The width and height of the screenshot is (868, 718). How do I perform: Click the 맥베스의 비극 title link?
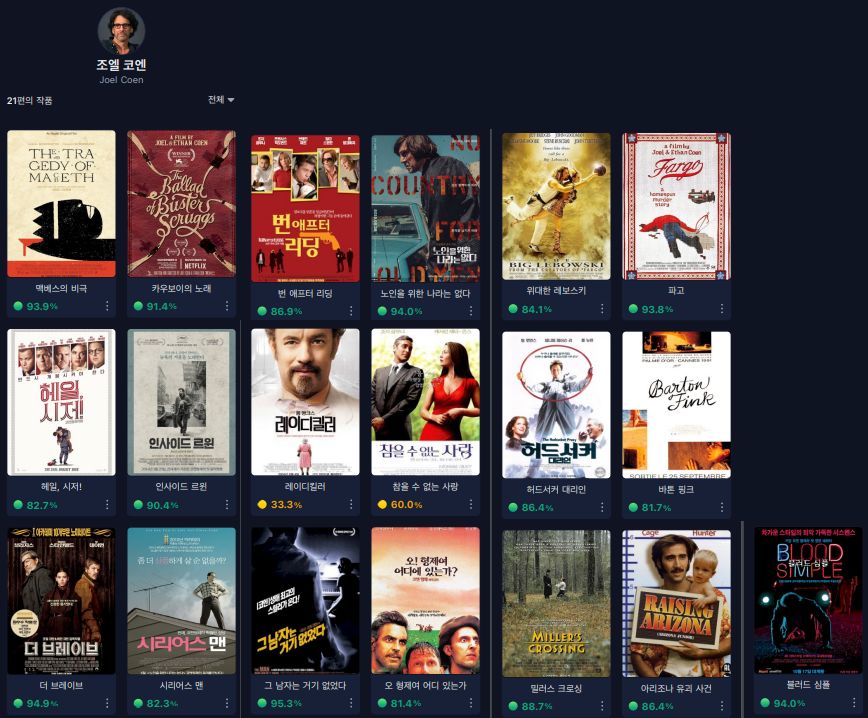(x=61, y=288)
